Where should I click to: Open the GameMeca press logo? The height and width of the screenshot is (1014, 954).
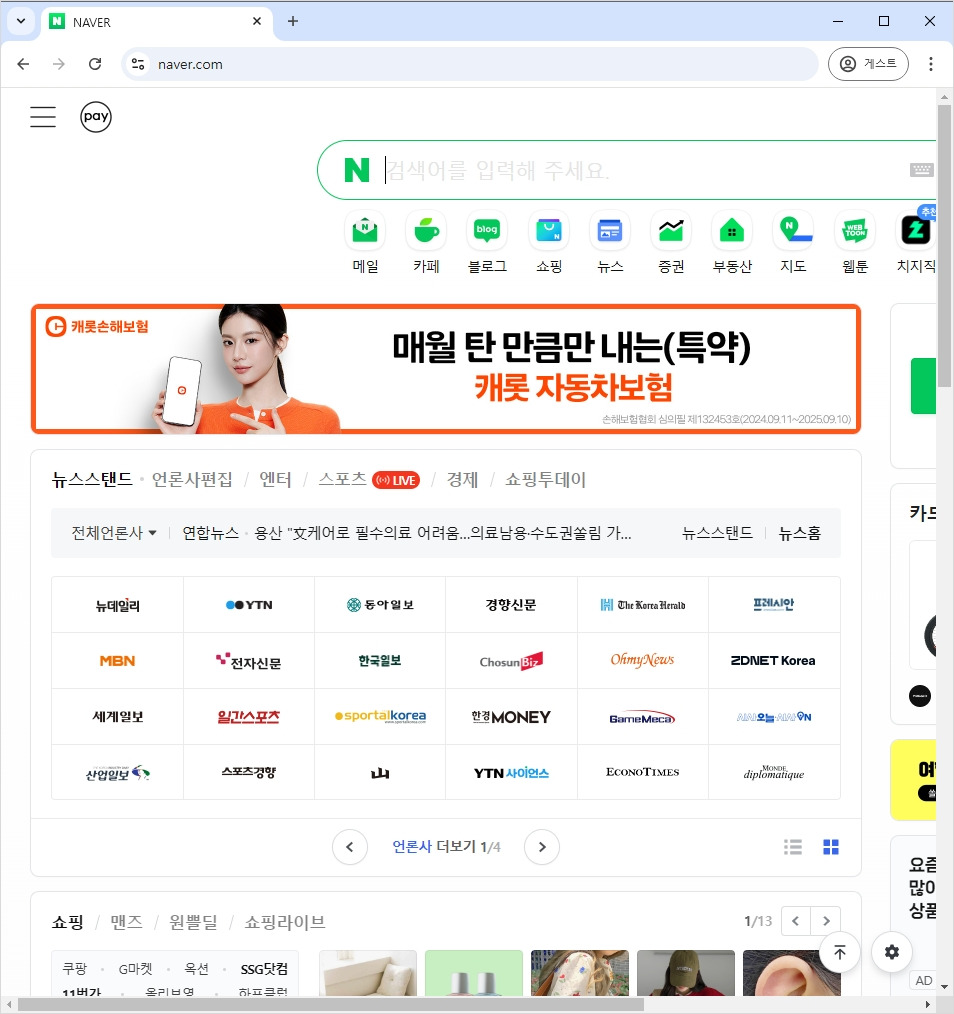coord(643,717)
